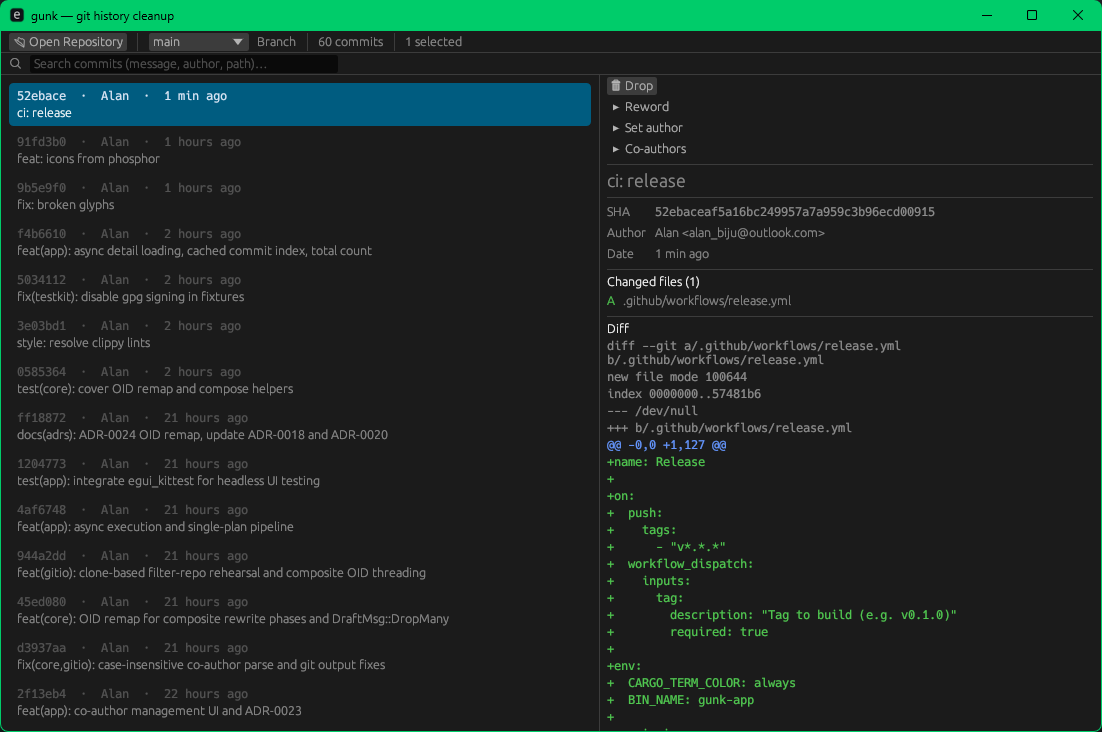Click the '1 selected' indicator
1102x732 pixels.
click(434, 42)
